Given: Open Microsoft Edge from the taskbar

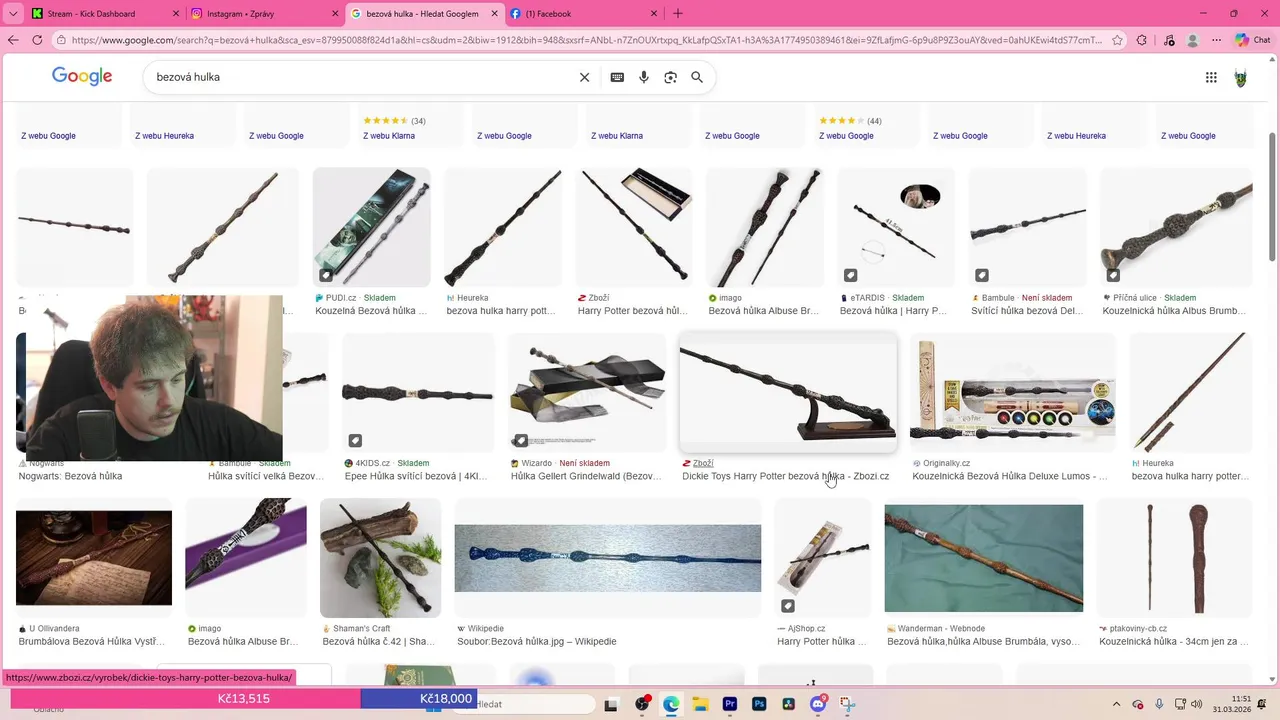Looking at the screenshot, I should point(671,704).
